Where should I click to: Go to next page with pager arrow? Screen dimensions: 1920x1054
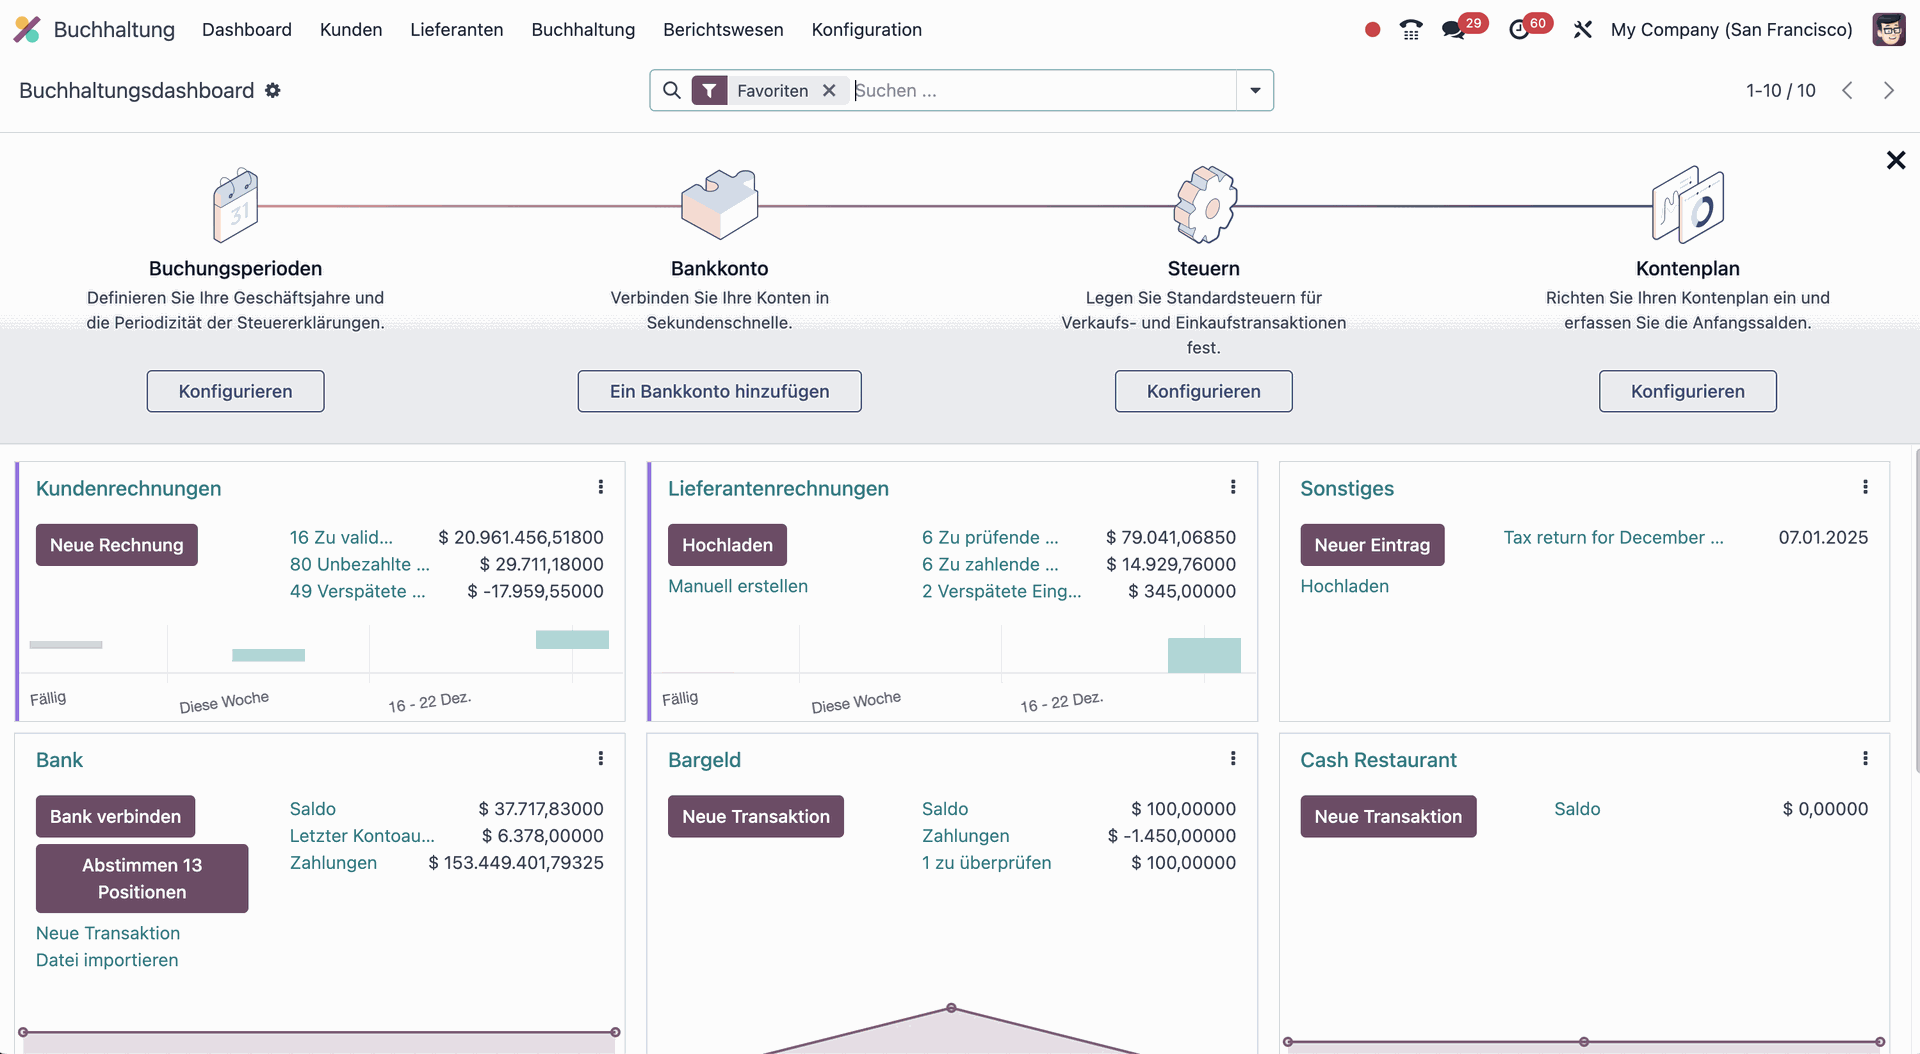(1888, 91)
